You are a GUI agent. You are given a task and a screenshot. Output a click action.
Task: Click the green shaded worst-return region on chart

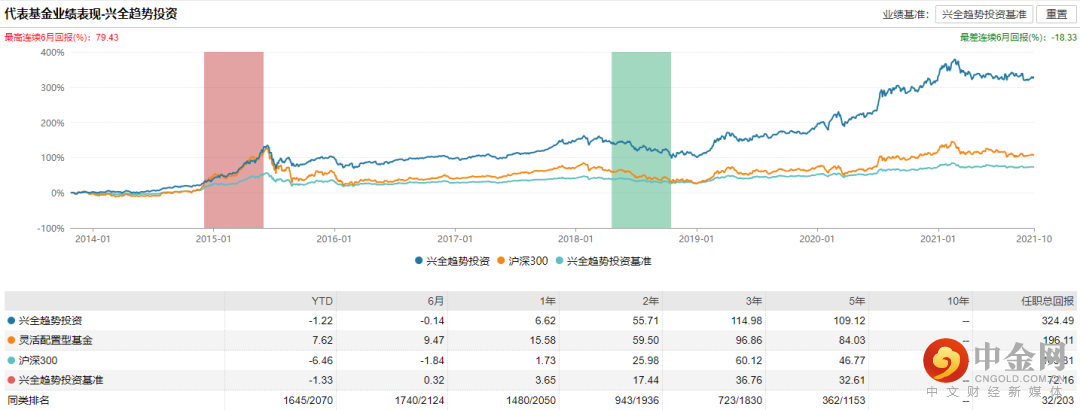[640, 140]
